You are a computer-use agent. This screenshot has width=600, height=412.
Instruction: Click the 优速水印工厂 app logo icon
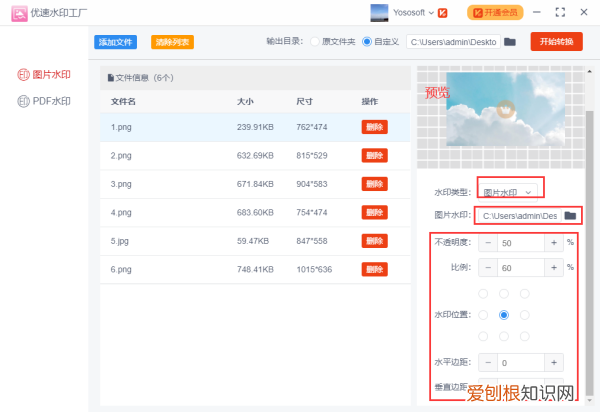click(19, 13)
